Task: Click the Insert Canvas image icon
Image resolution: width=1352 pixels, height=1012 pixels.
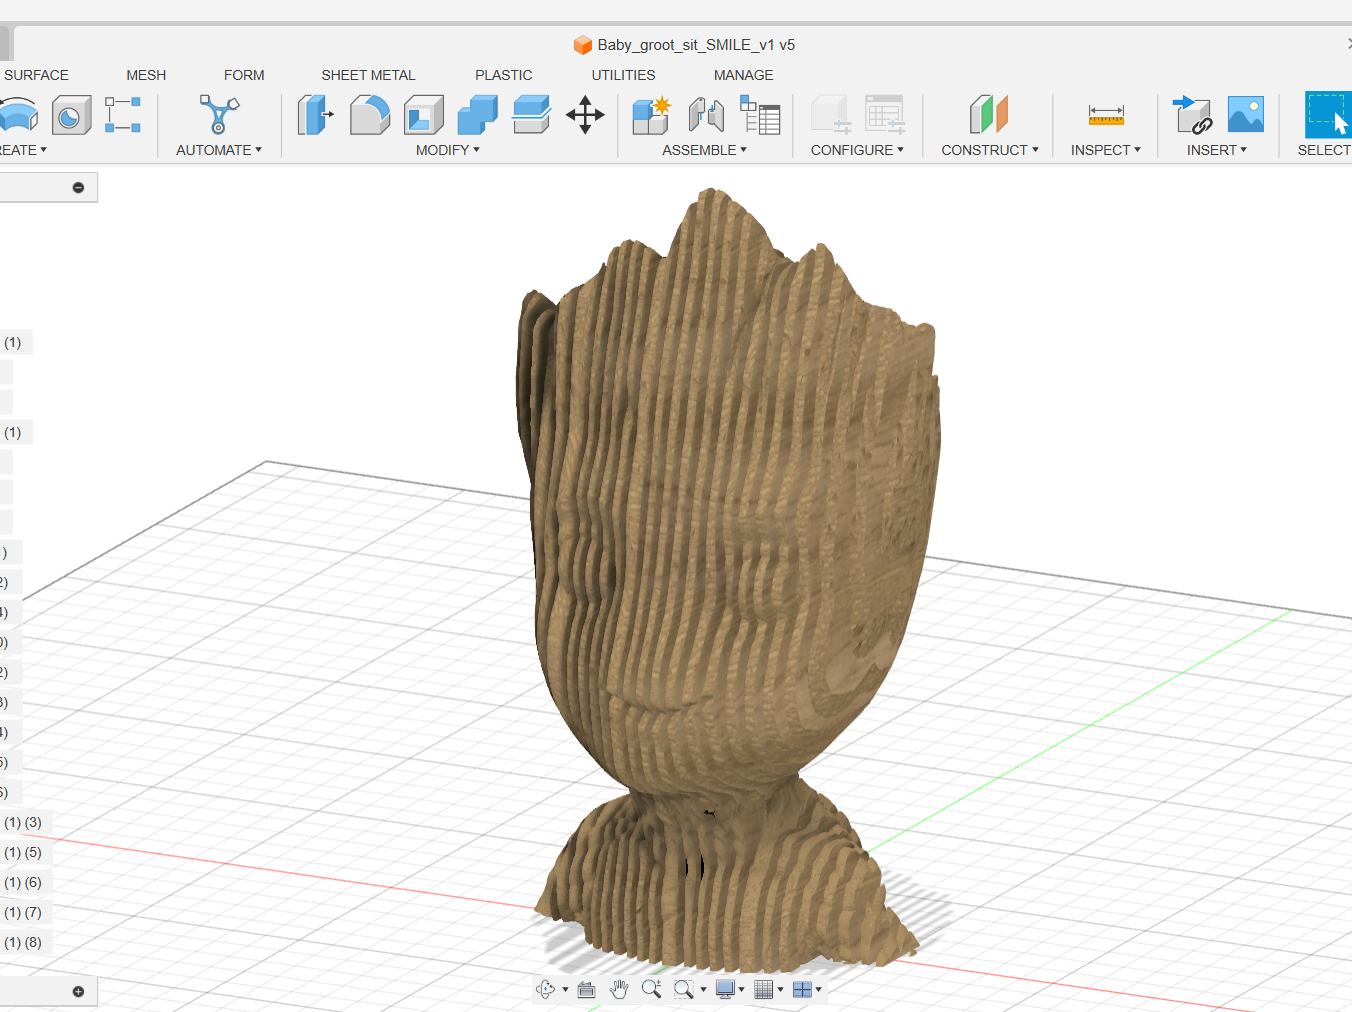Action: 1246,115
